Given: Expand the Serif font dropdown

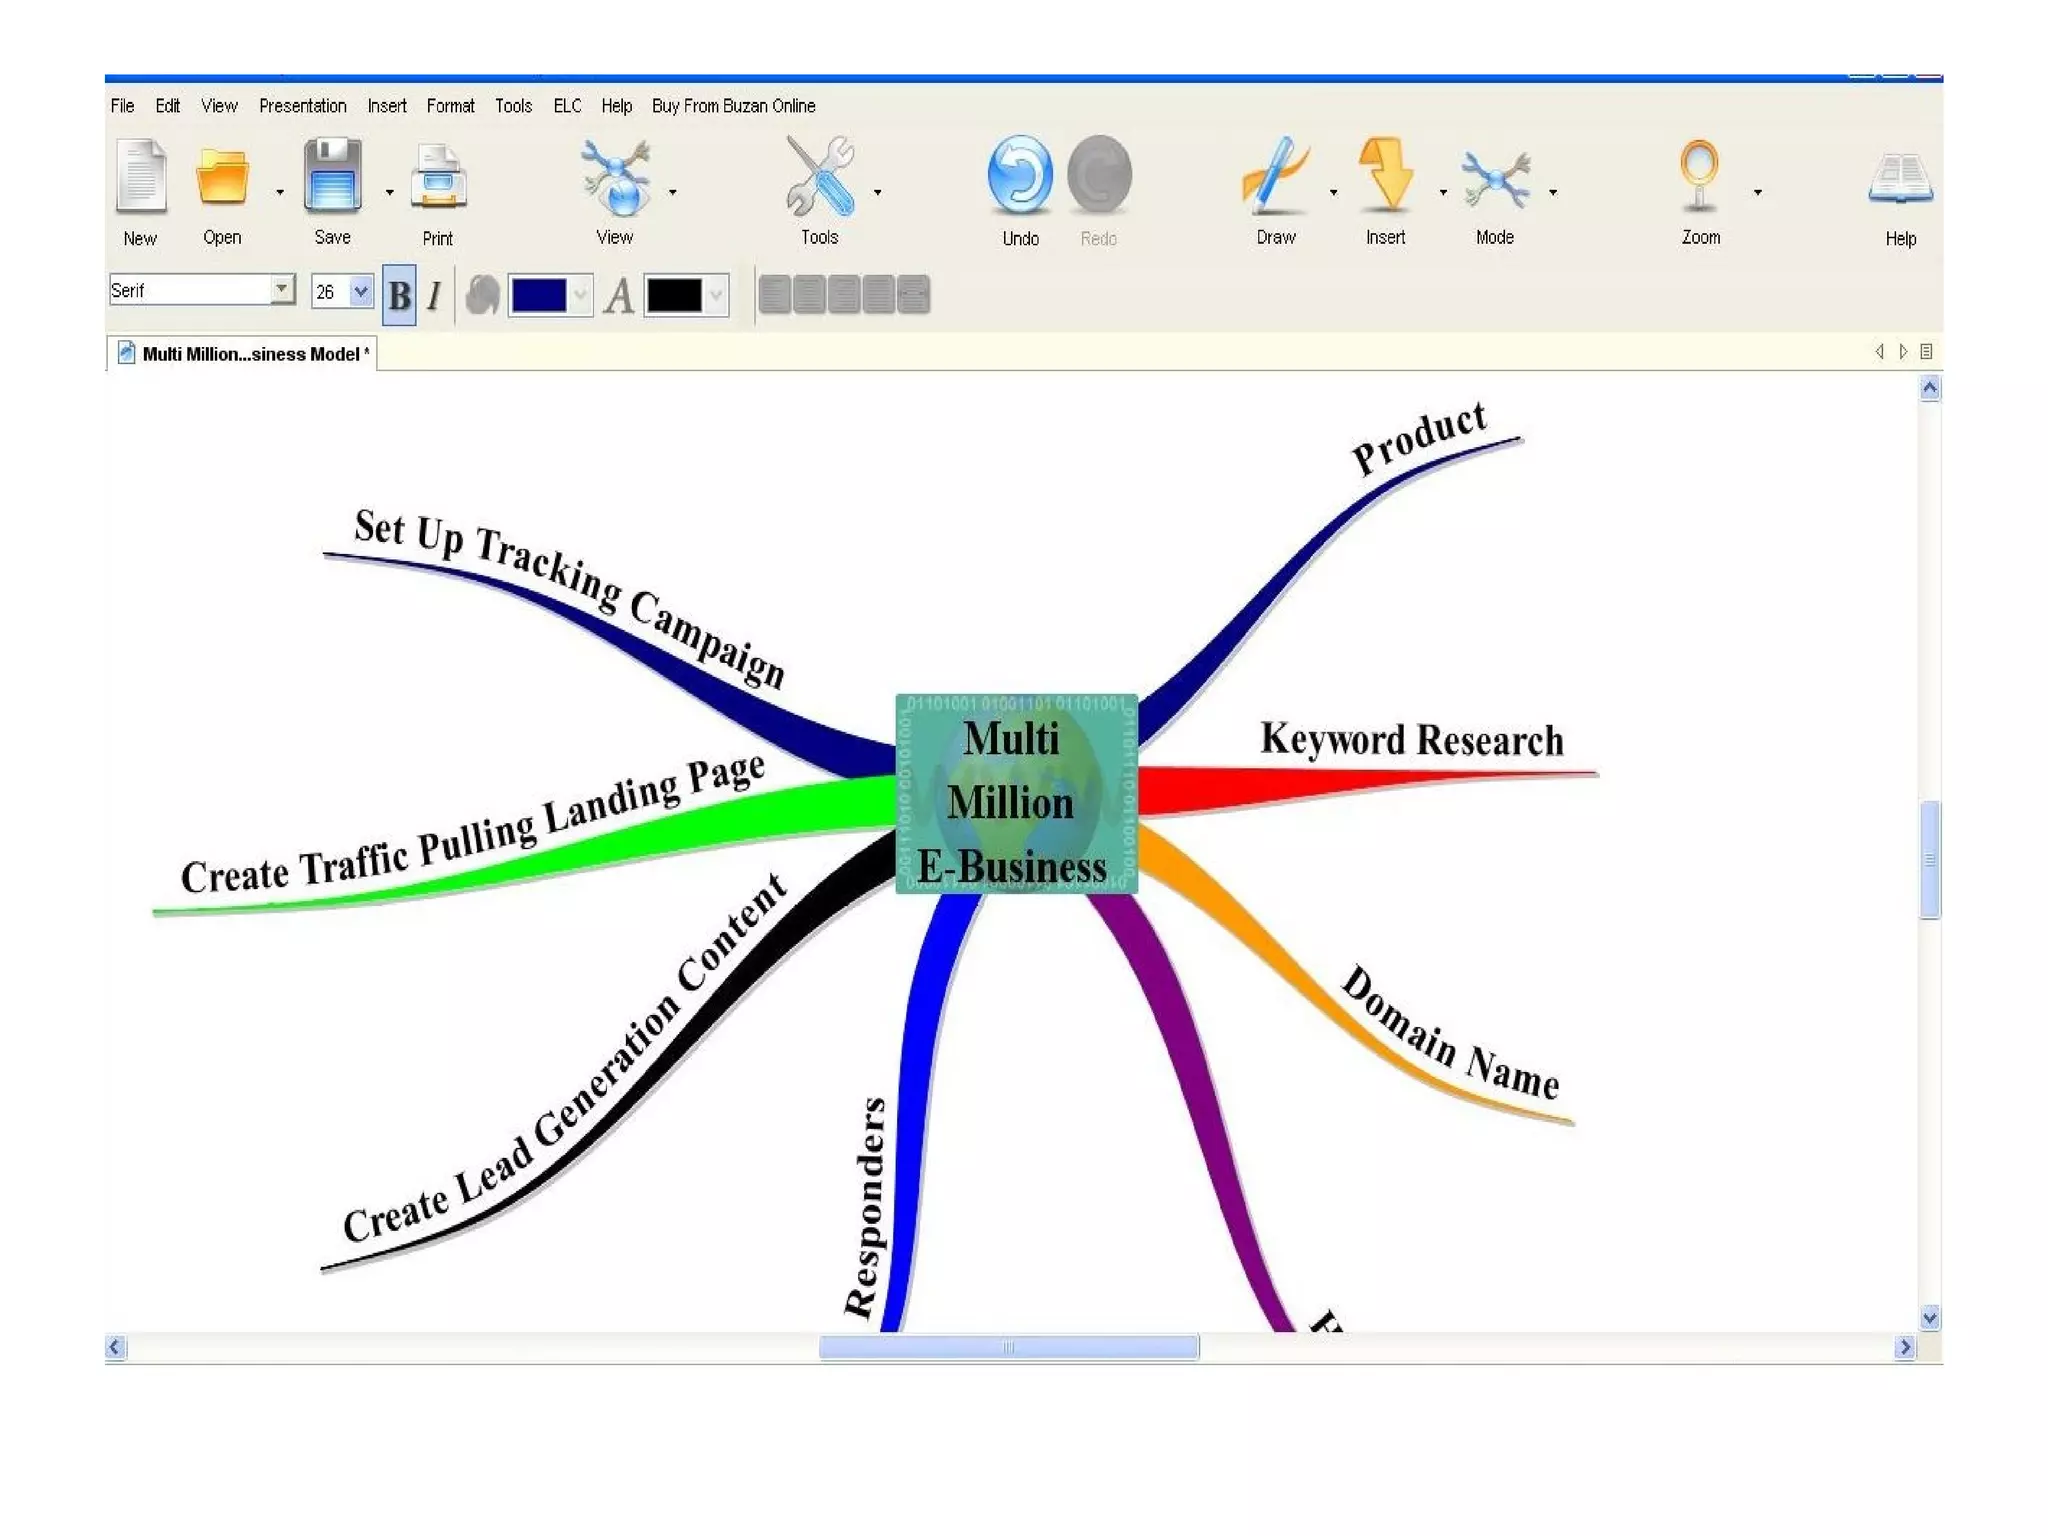Looking at the screenshot, I should [x=282, y=290].
